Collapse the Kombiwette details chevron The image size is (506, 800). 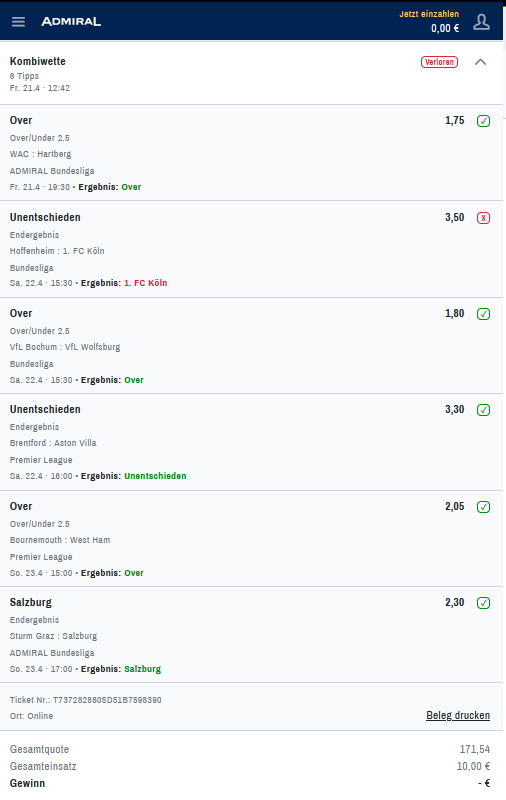[480, 62]
